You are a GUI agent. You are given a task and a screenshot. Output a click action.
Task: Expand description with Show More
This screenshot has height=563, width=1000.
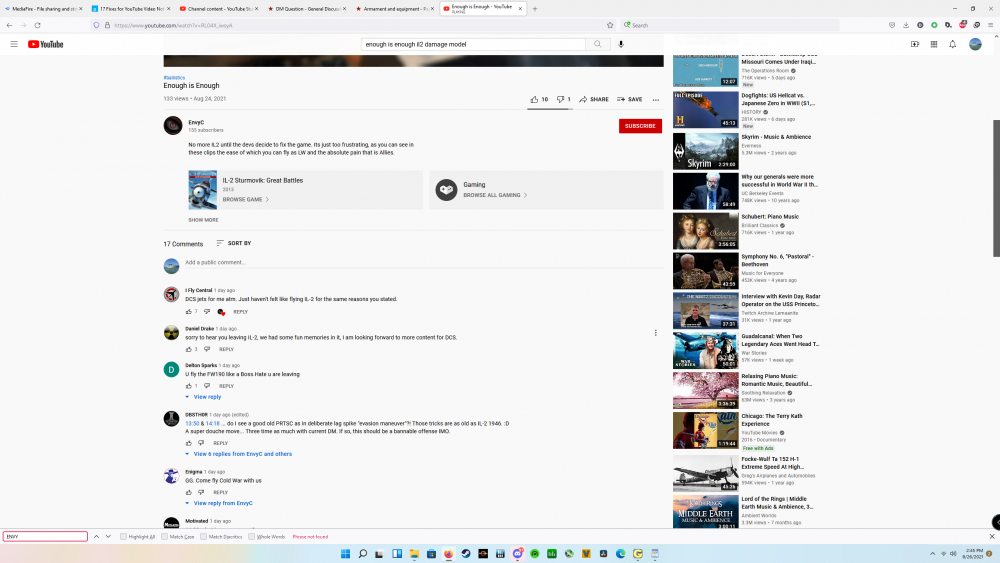click(x=203, y=220)
